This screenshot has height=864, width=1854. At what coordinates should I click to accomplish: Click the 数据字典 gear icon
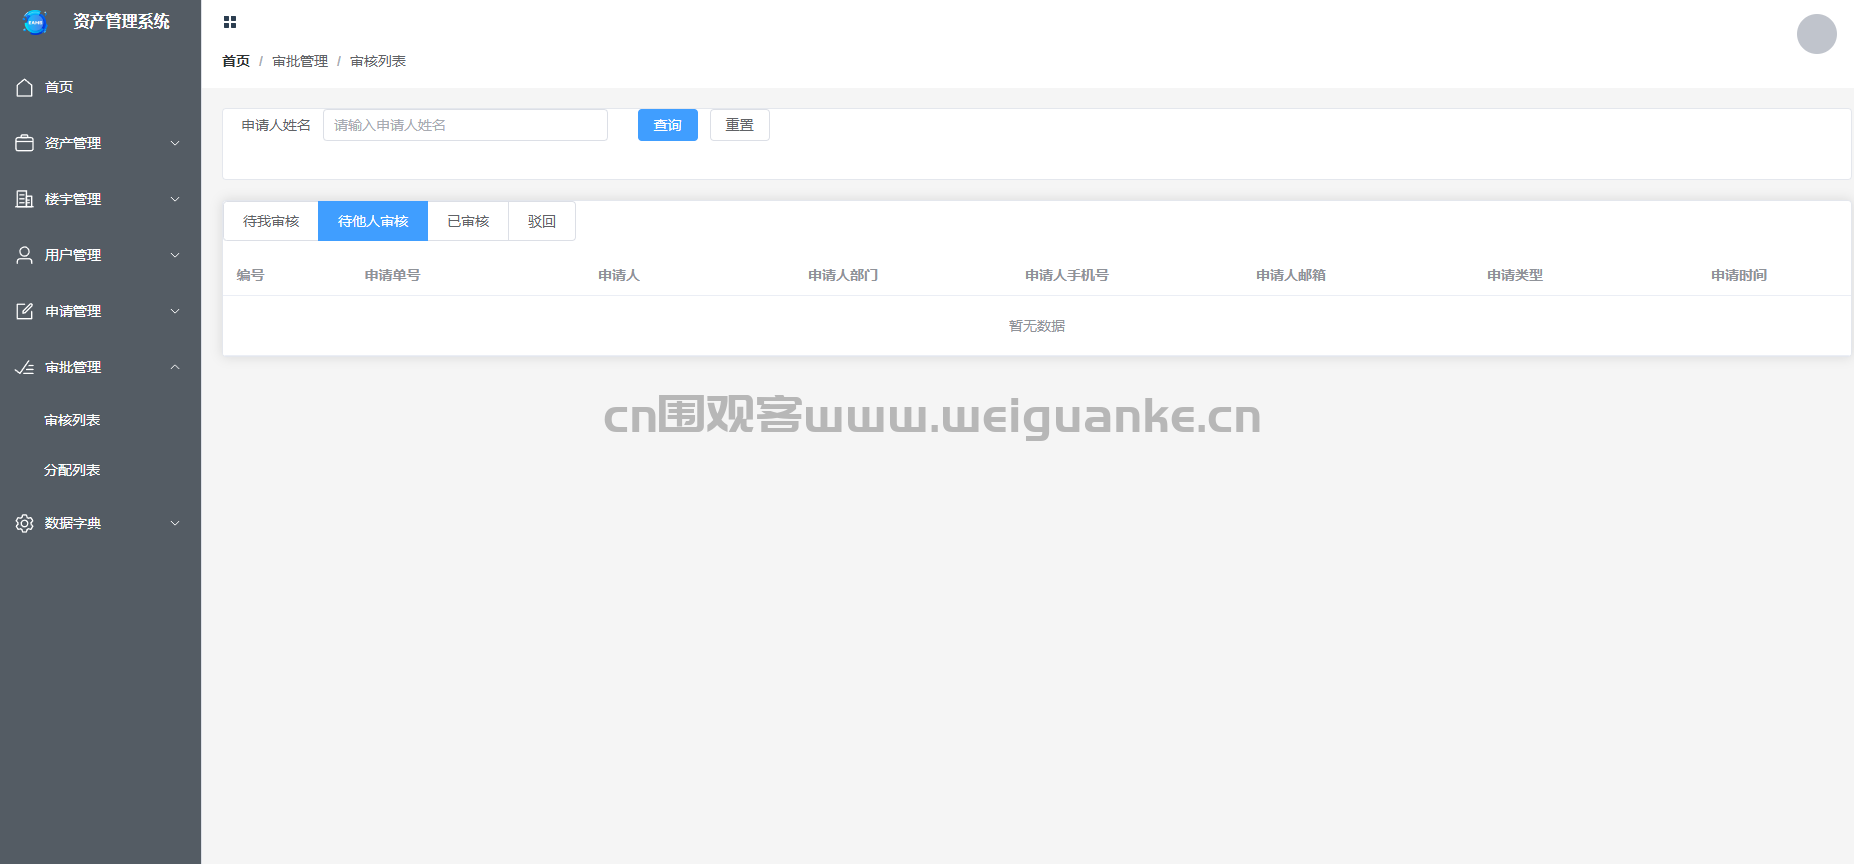pyautogui.click(x=25, y=524)
